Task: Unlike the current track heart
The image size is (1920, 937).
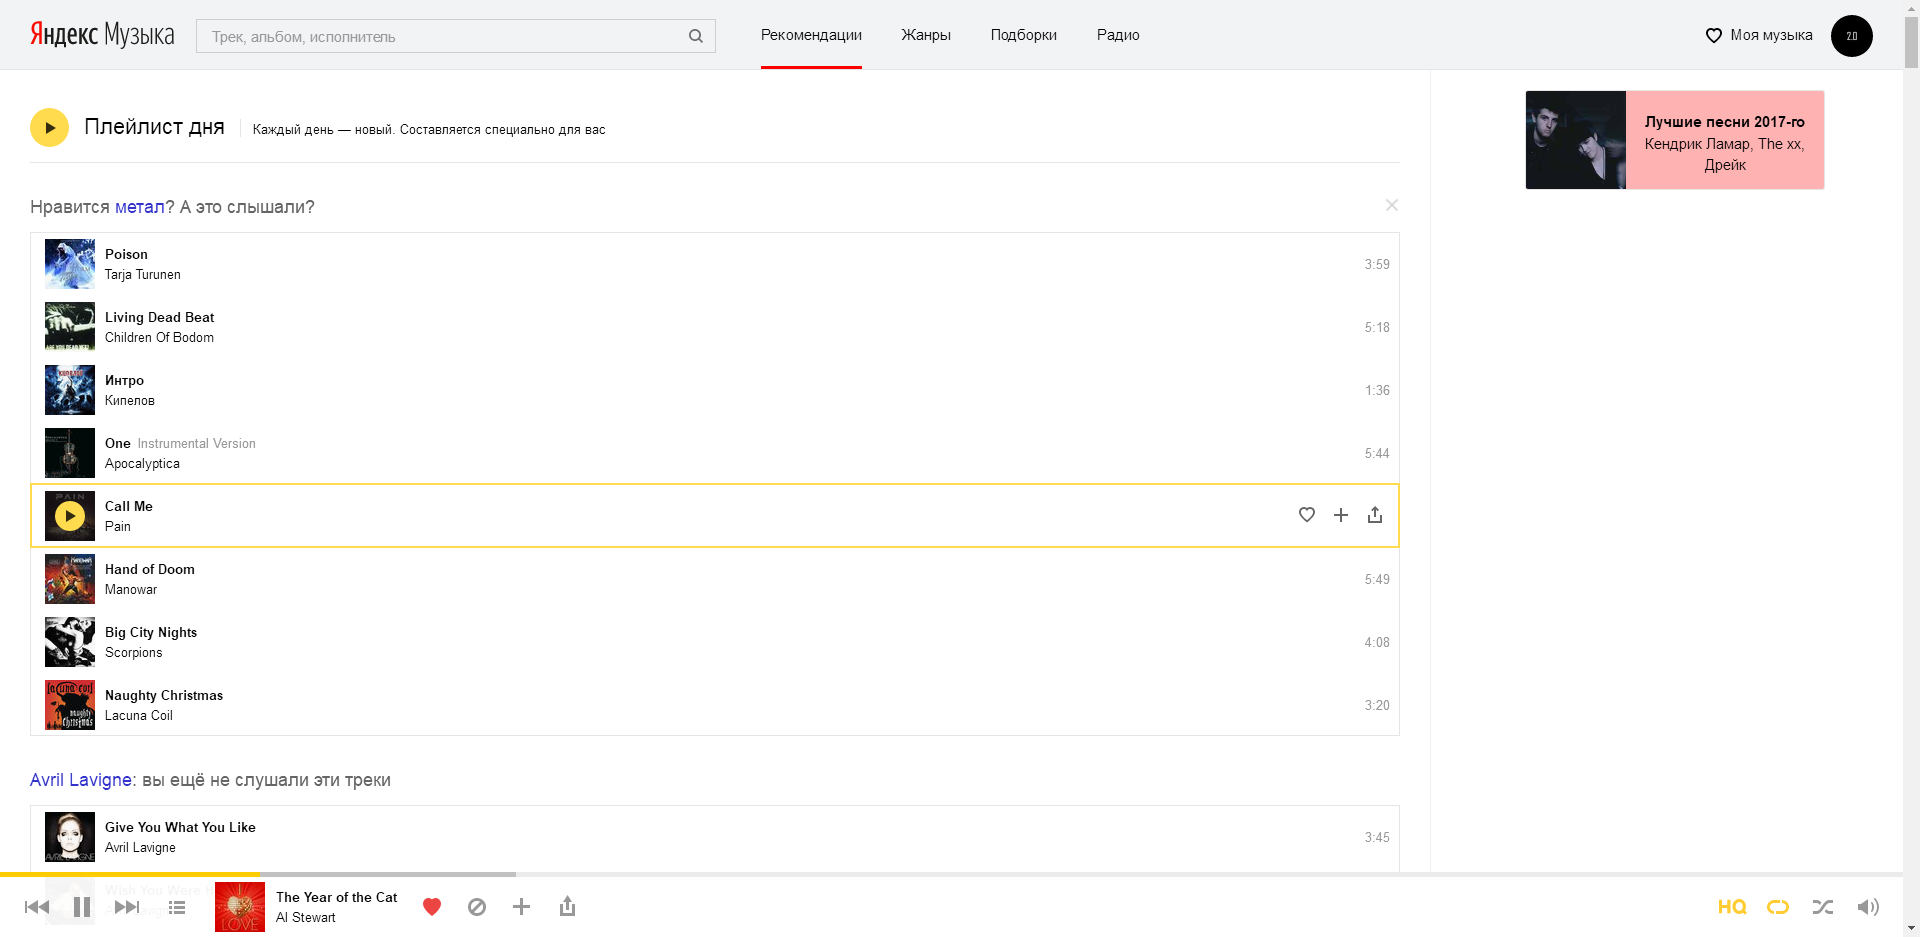Action: tap(432, 907)
